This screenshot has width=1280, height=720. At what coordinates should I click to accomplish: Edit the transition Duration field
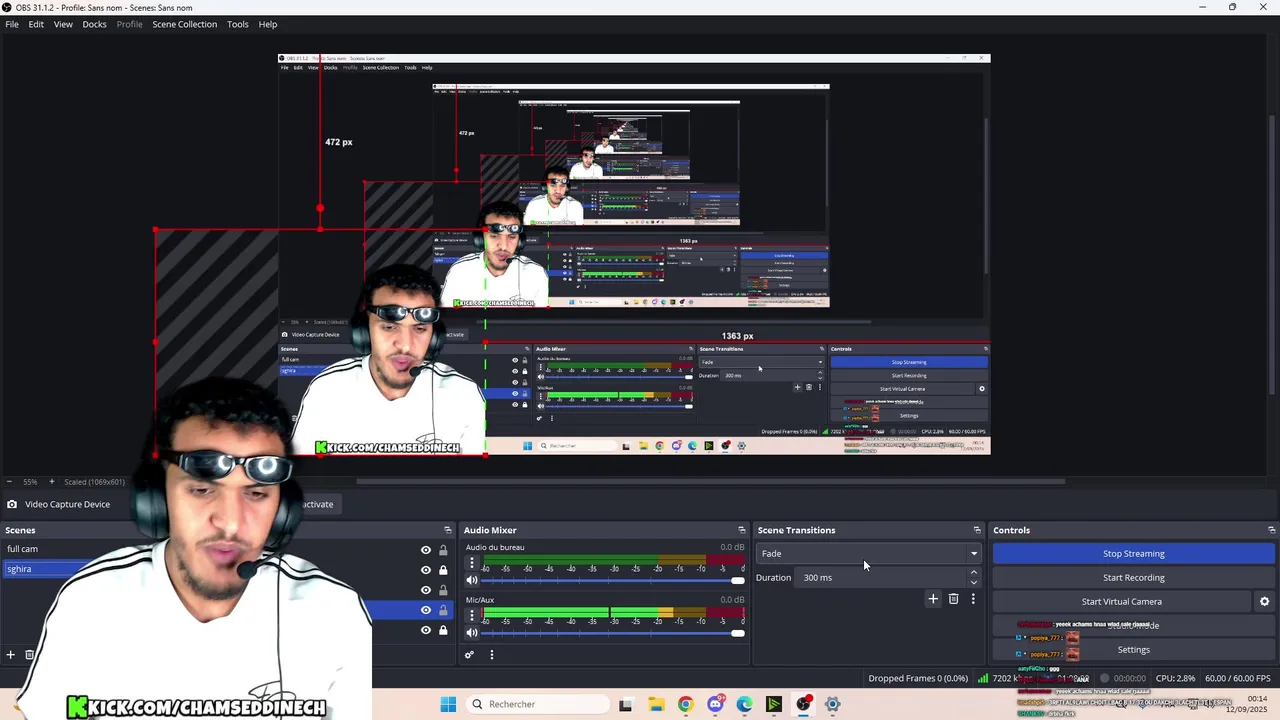(x=882, y=577)
